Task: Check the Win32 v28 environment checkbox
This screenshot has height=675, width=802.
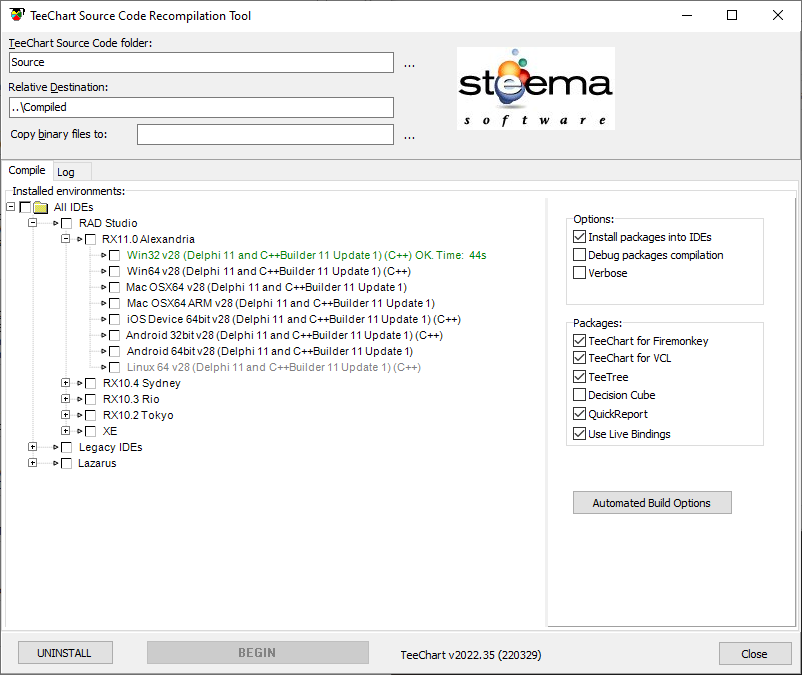Action: [x=115, y=255]
